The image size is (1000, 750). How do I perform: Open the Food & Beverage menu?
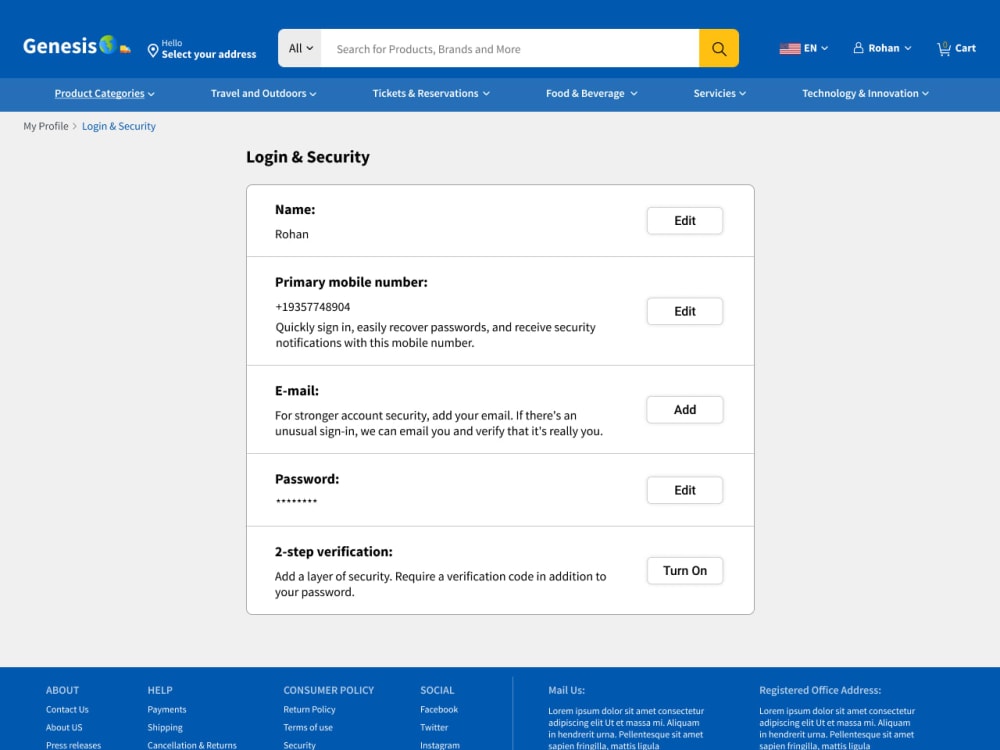pyautogui.click(x=591, y=93)
